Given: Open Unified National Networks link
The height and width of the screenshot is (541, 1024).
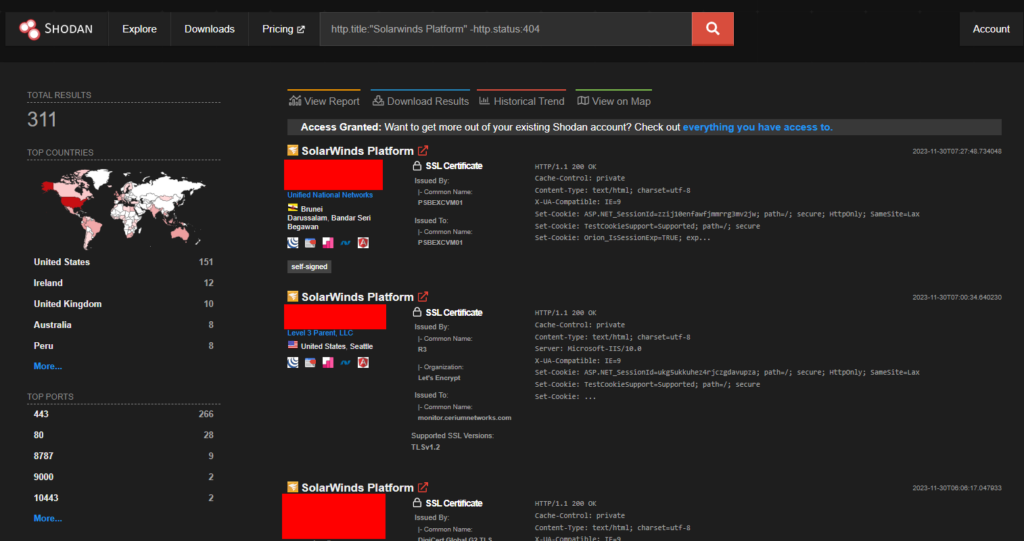Looking at the screenshot, I should coord(330,195).
